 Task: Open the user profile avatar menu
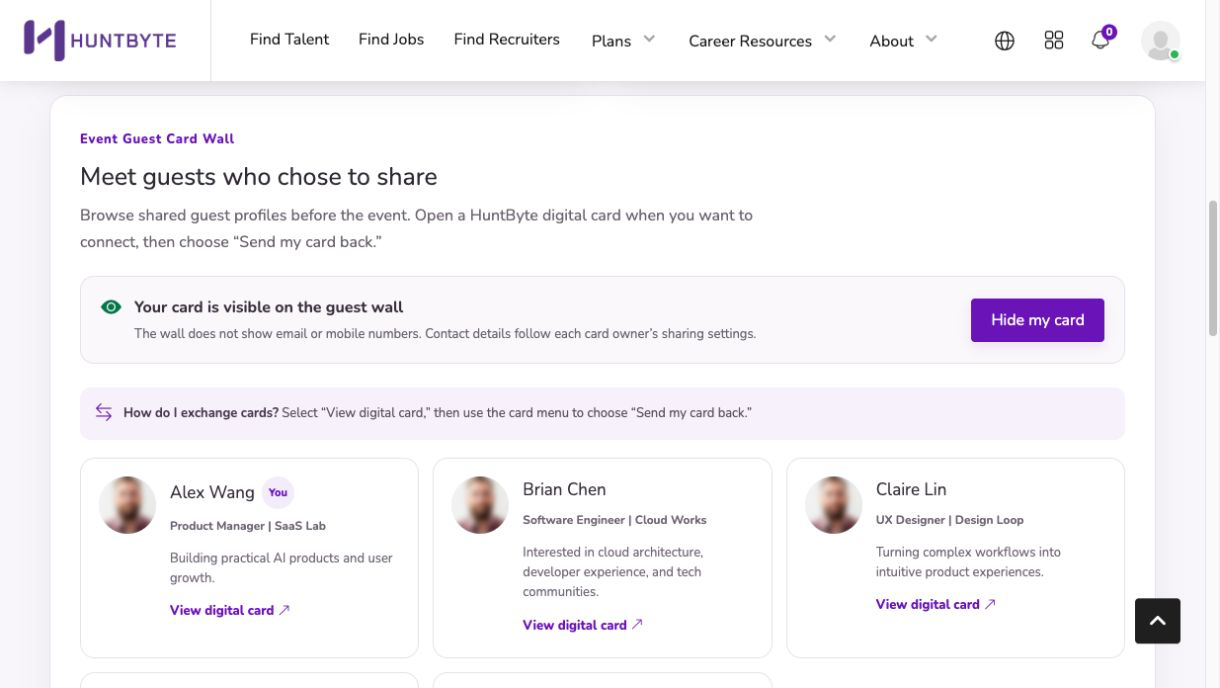point(1160,40)
